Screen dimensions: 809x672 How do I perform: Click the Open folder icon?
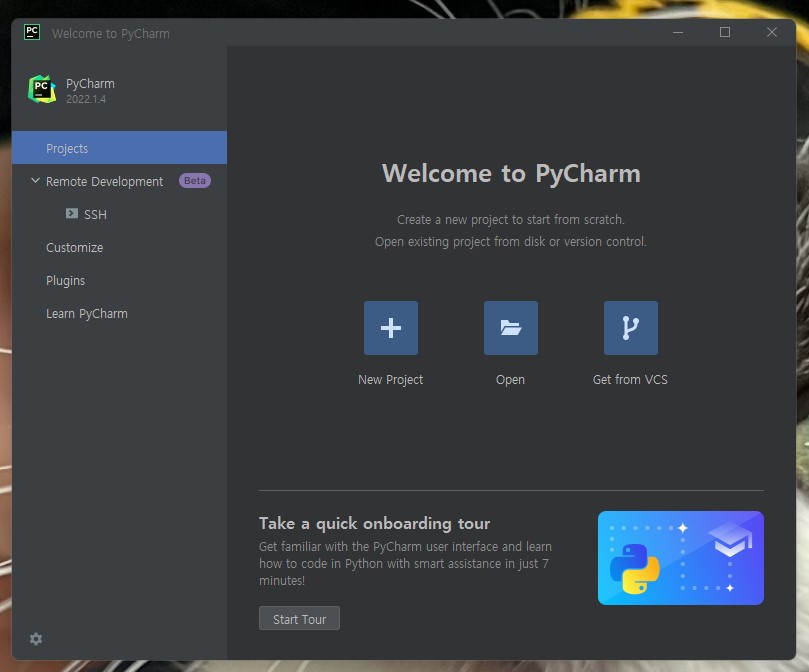click(511, 328)
